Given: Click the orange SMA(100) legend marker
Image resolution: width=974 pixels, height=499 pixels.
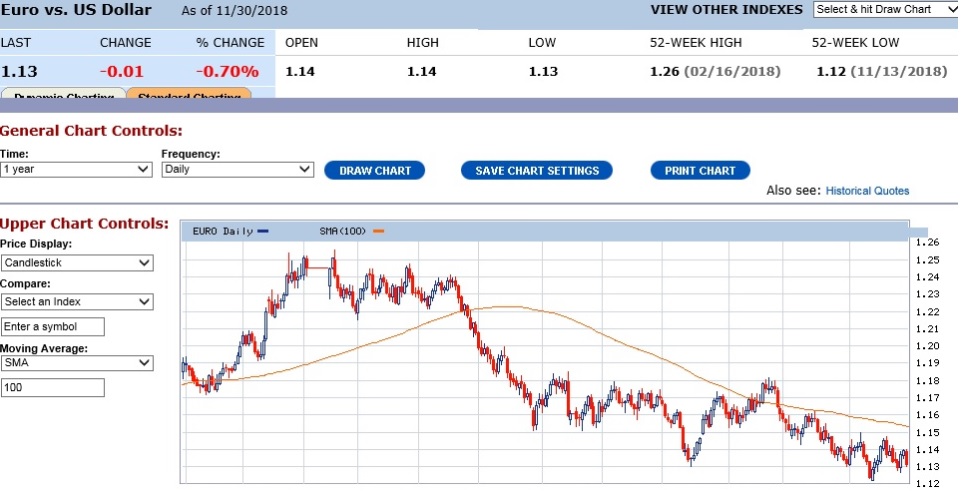Looking at the screenshot, I should click(x=378, y=231).
